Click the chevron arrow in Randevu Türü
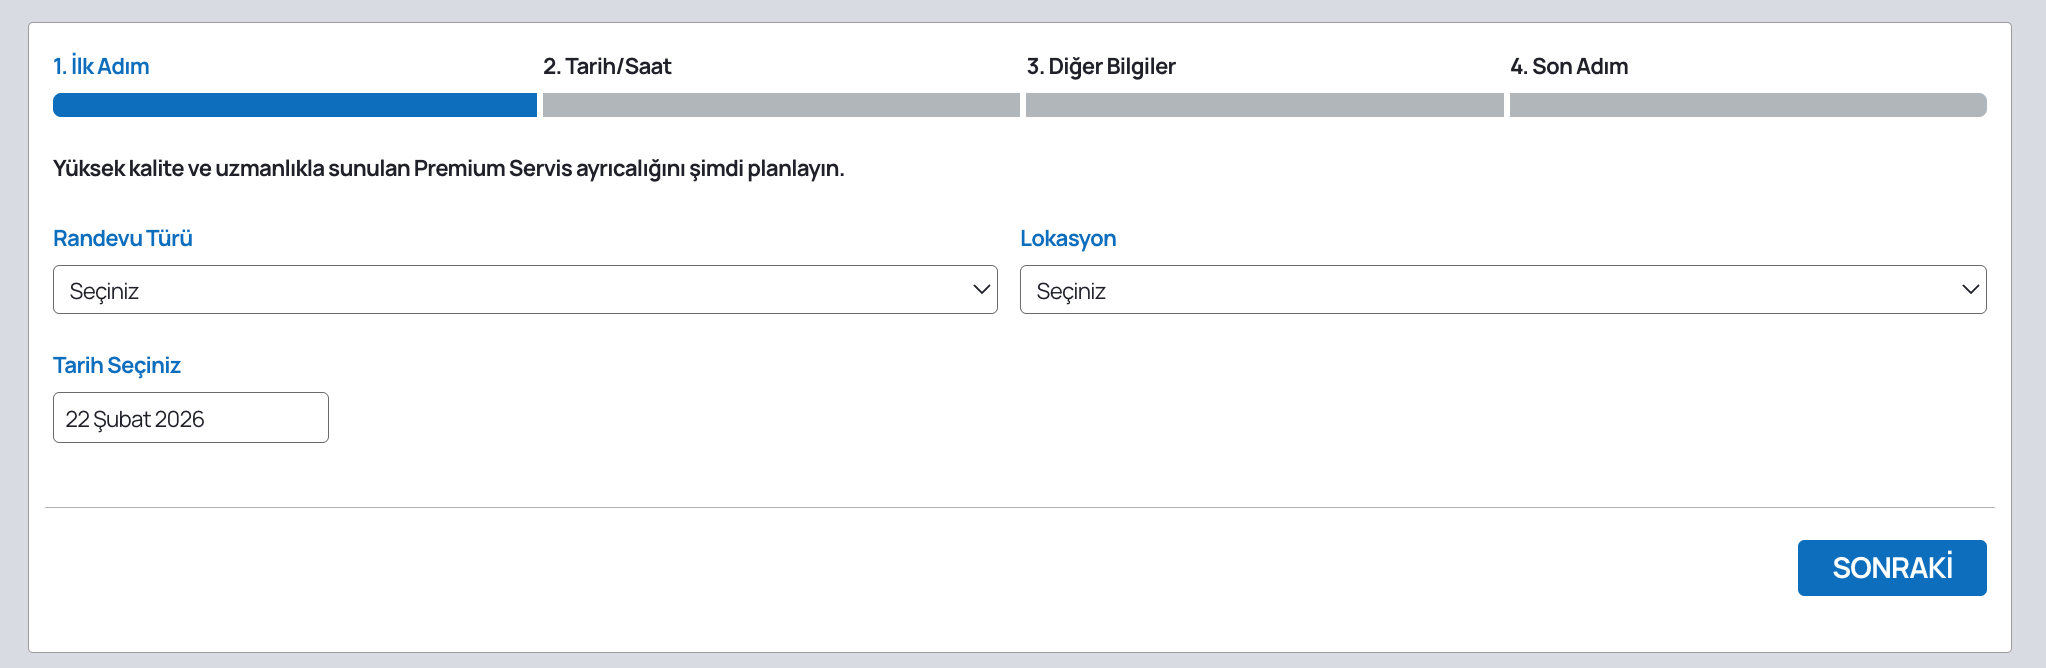Image resolution: width=2046 pixels, height=668 pixels. pos(981,290)
